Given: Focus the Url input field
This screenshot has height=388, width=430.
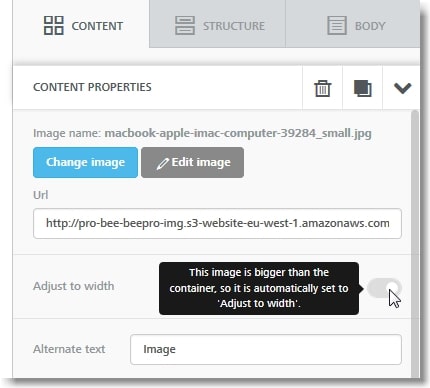Looking at the screenshot, I should point(217,223).
